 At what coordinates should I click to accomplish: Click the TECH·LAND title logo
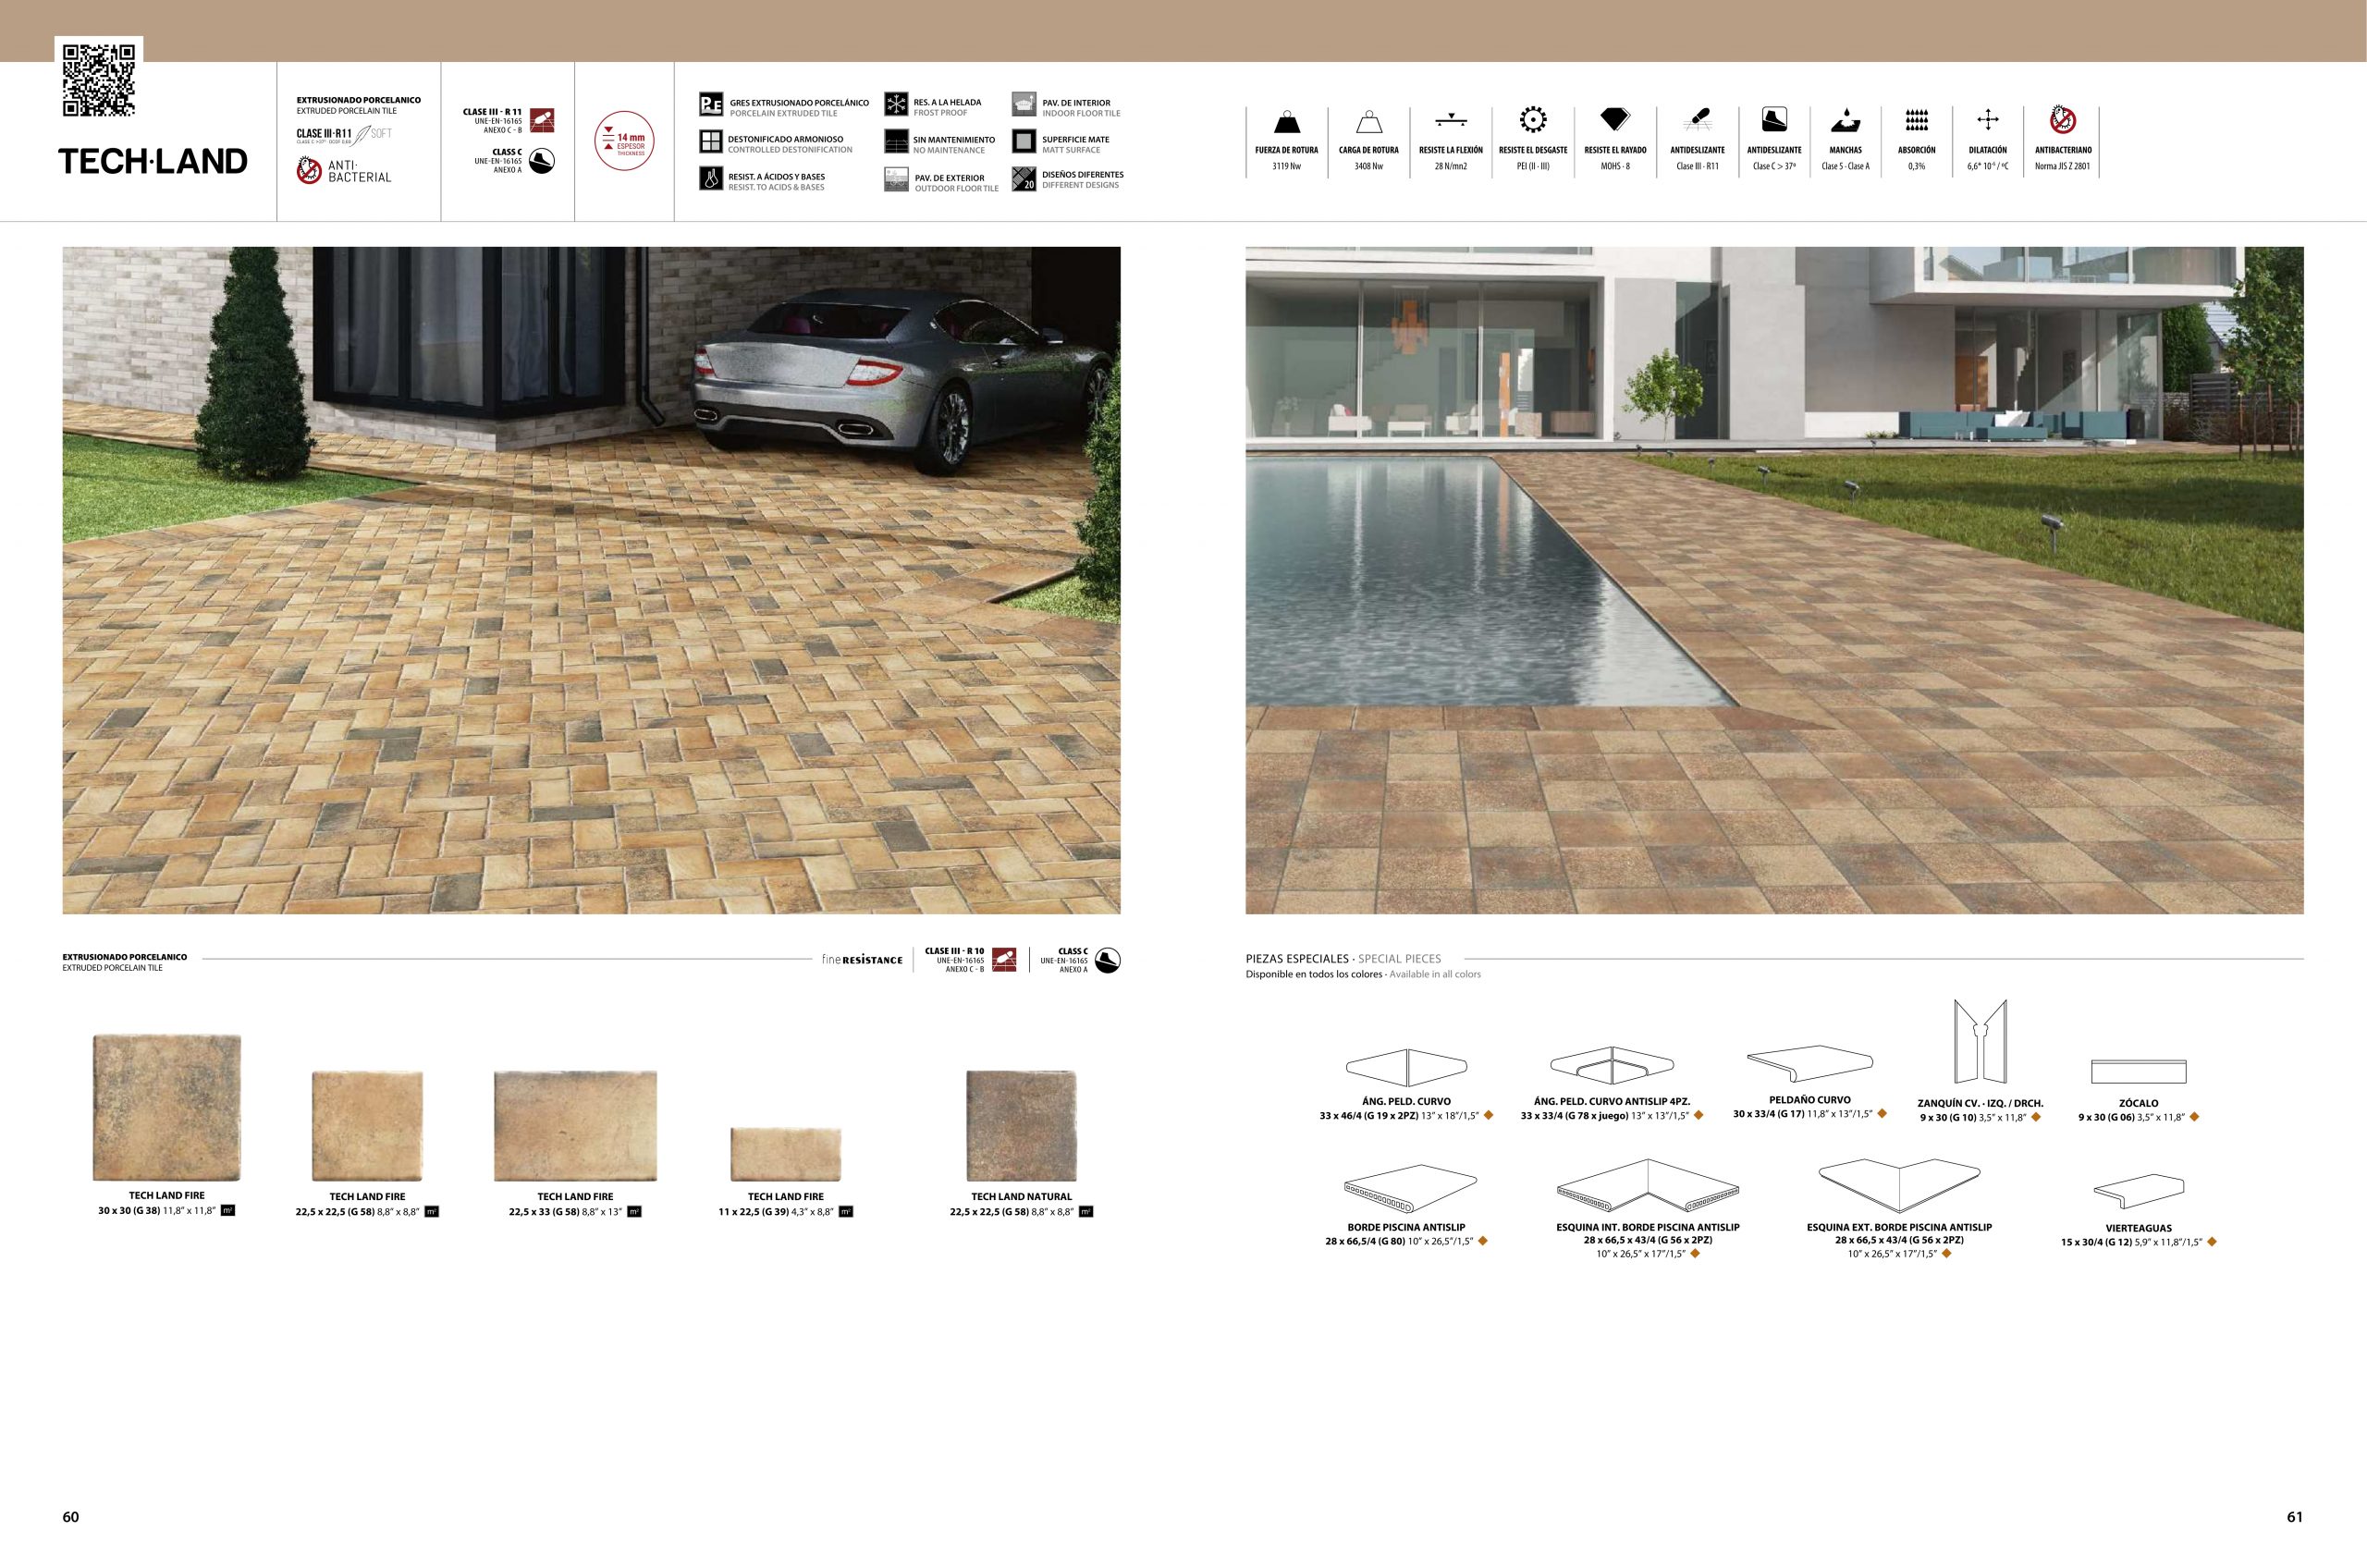pos(153,162)
